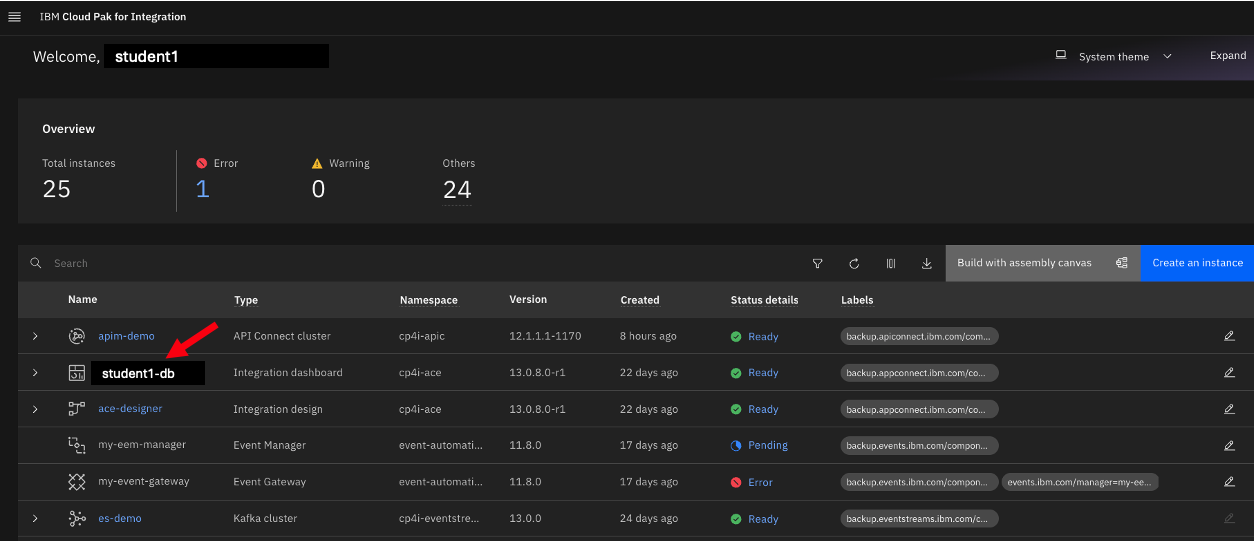Edit the apim-demo instance
The height and width of the screenshot is (541, 1254).
[1230, 336]
